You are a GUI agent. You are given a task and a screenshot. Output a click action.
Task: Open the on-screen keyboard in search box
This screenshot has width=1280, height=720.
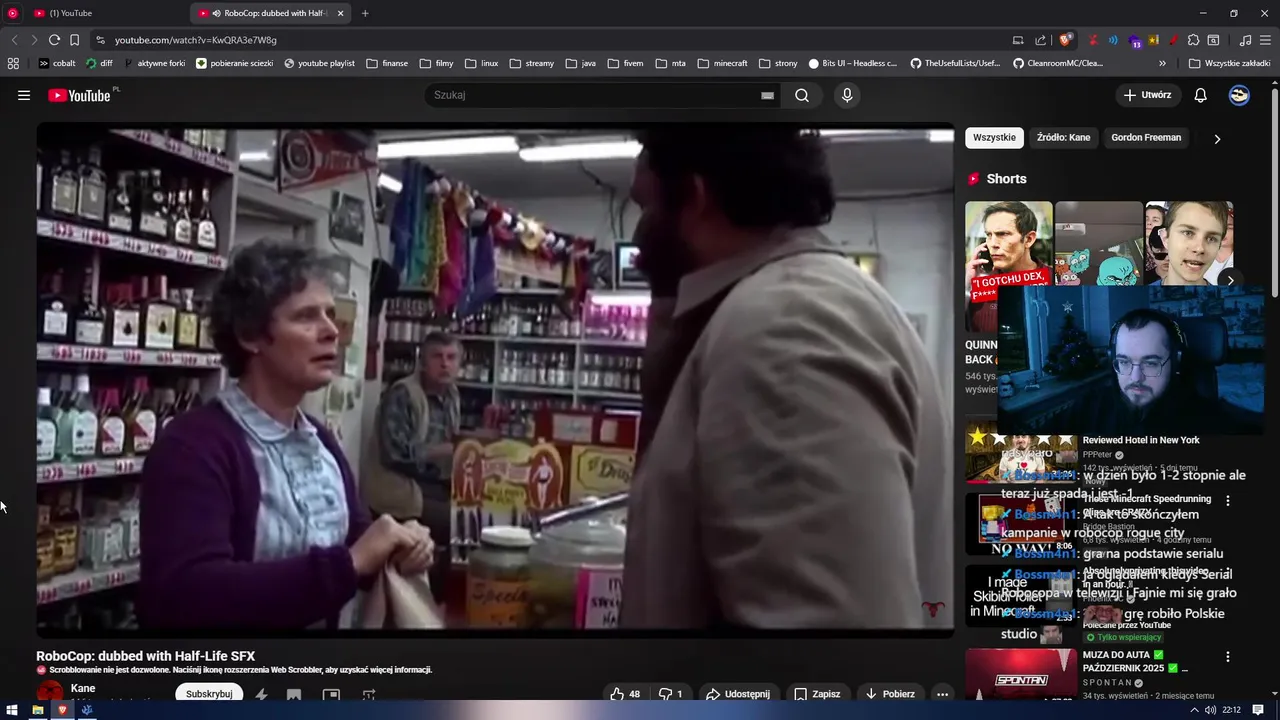click(x=767, y=95)
